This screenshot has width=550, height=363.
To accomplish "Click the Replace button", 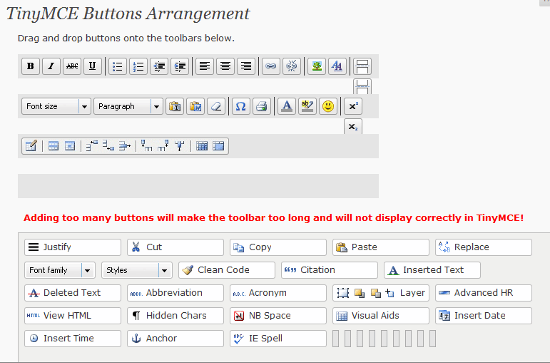I will tap(483, 247).
